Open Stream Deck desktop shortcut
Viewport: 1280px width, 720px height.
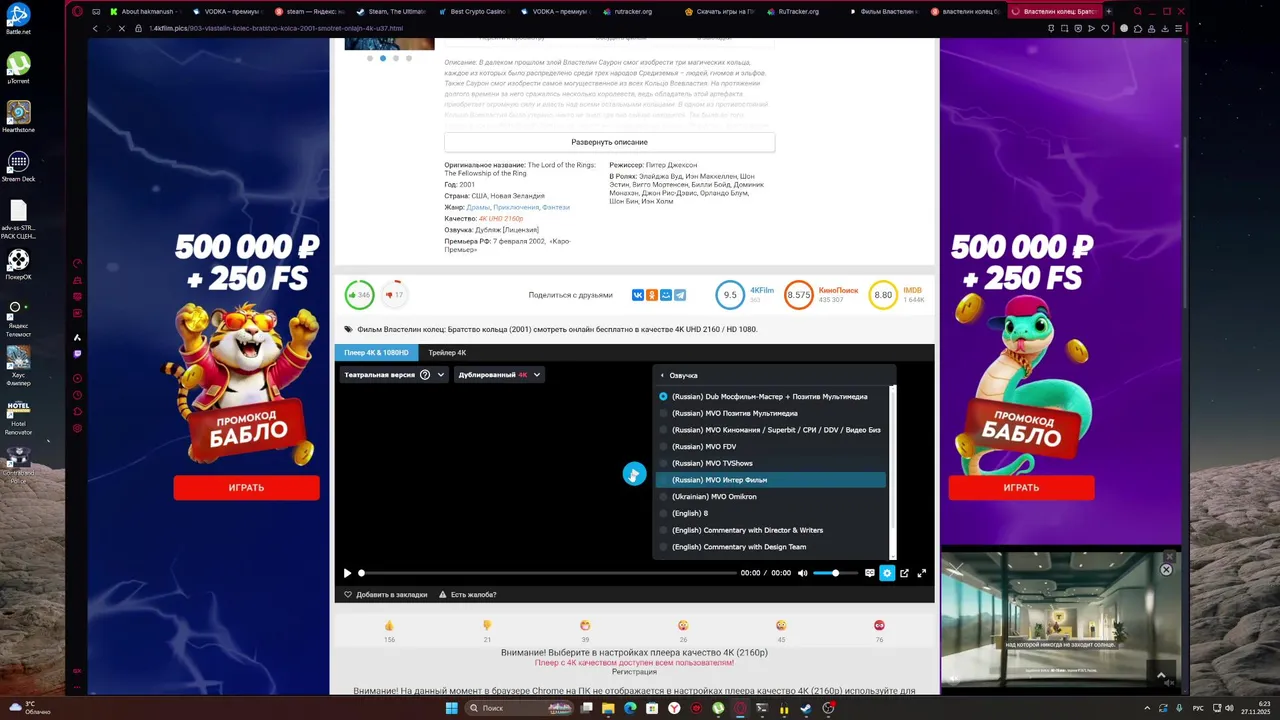click(x=18, y=165)
